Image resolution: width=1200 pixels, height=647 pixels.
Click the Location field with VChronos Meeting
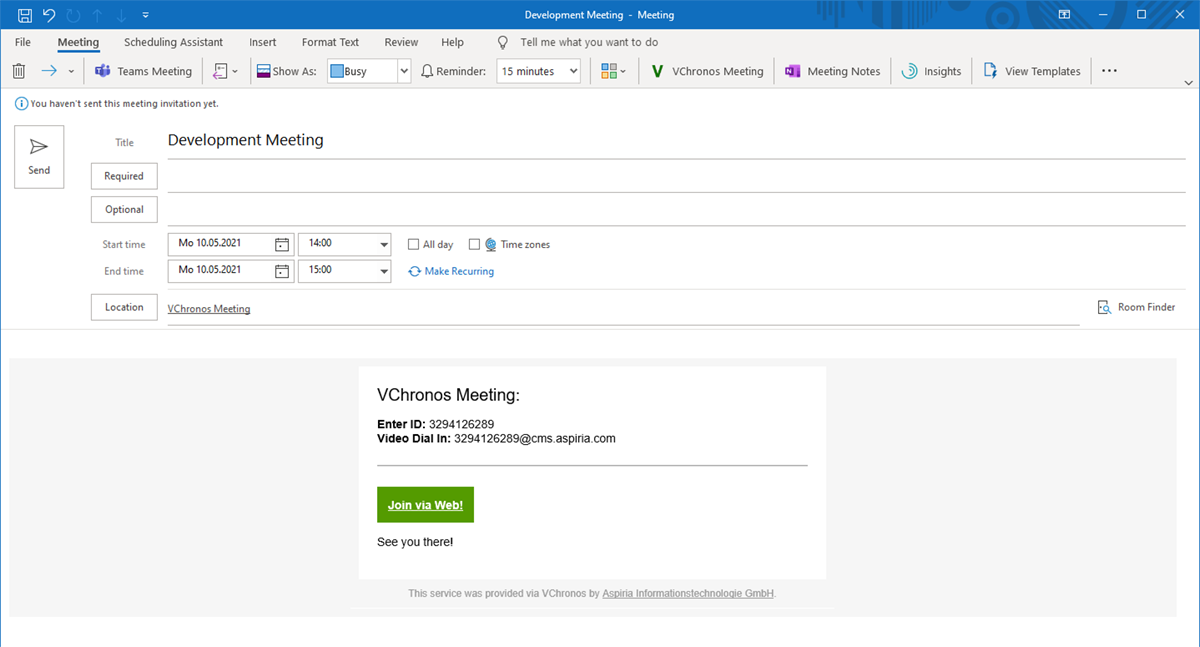[623, 309]
